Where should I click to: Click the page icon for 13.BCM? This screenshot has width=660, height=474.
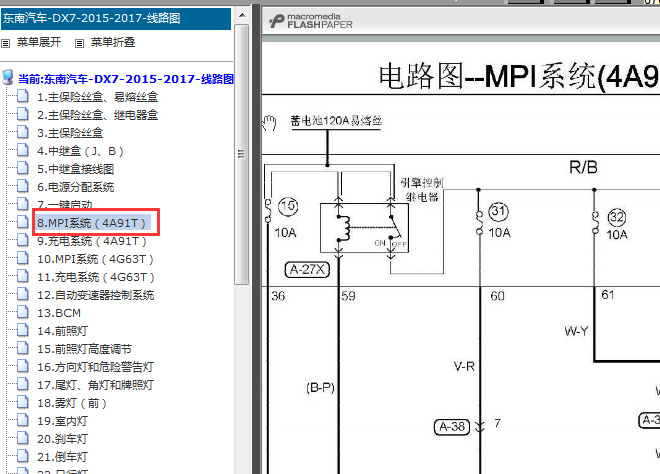click(x=23, y=312)
